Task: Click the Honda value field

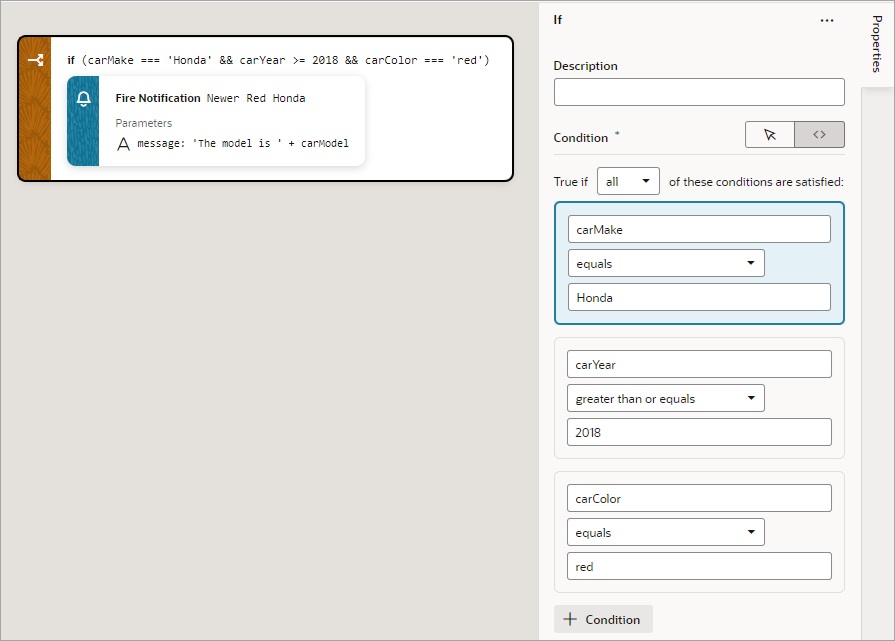Action: click(x=699, y=297)
